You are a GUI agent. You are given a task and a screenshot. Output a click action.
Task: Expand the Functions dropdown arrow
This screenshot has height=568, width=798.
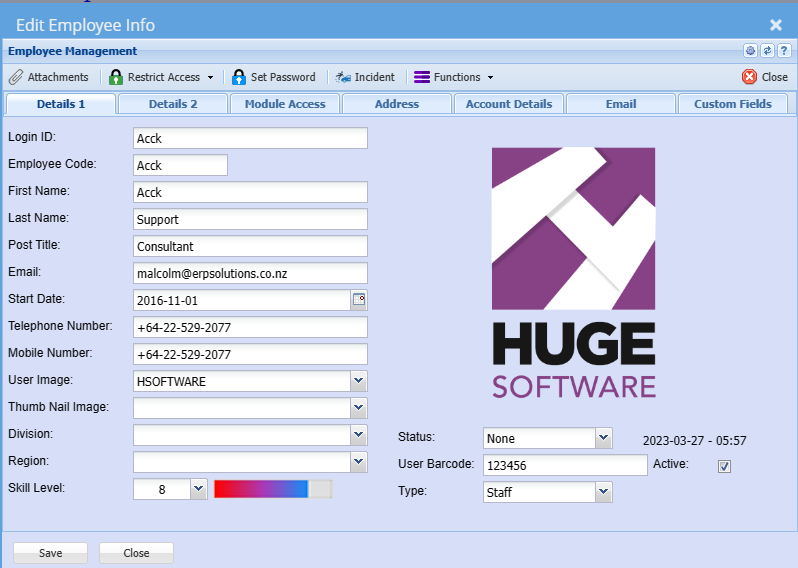(x=491, y=78)
